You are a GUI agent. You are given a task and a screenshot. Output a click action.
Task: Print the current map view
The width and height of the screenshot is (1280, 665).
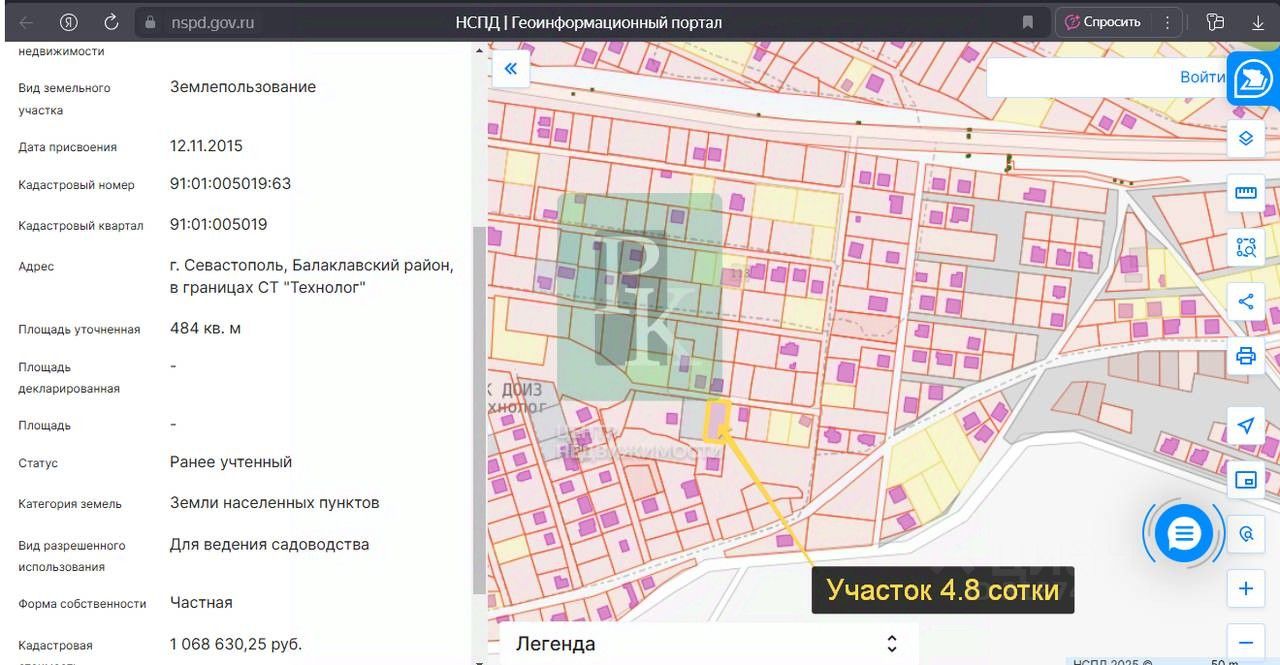coord(1245,355)
